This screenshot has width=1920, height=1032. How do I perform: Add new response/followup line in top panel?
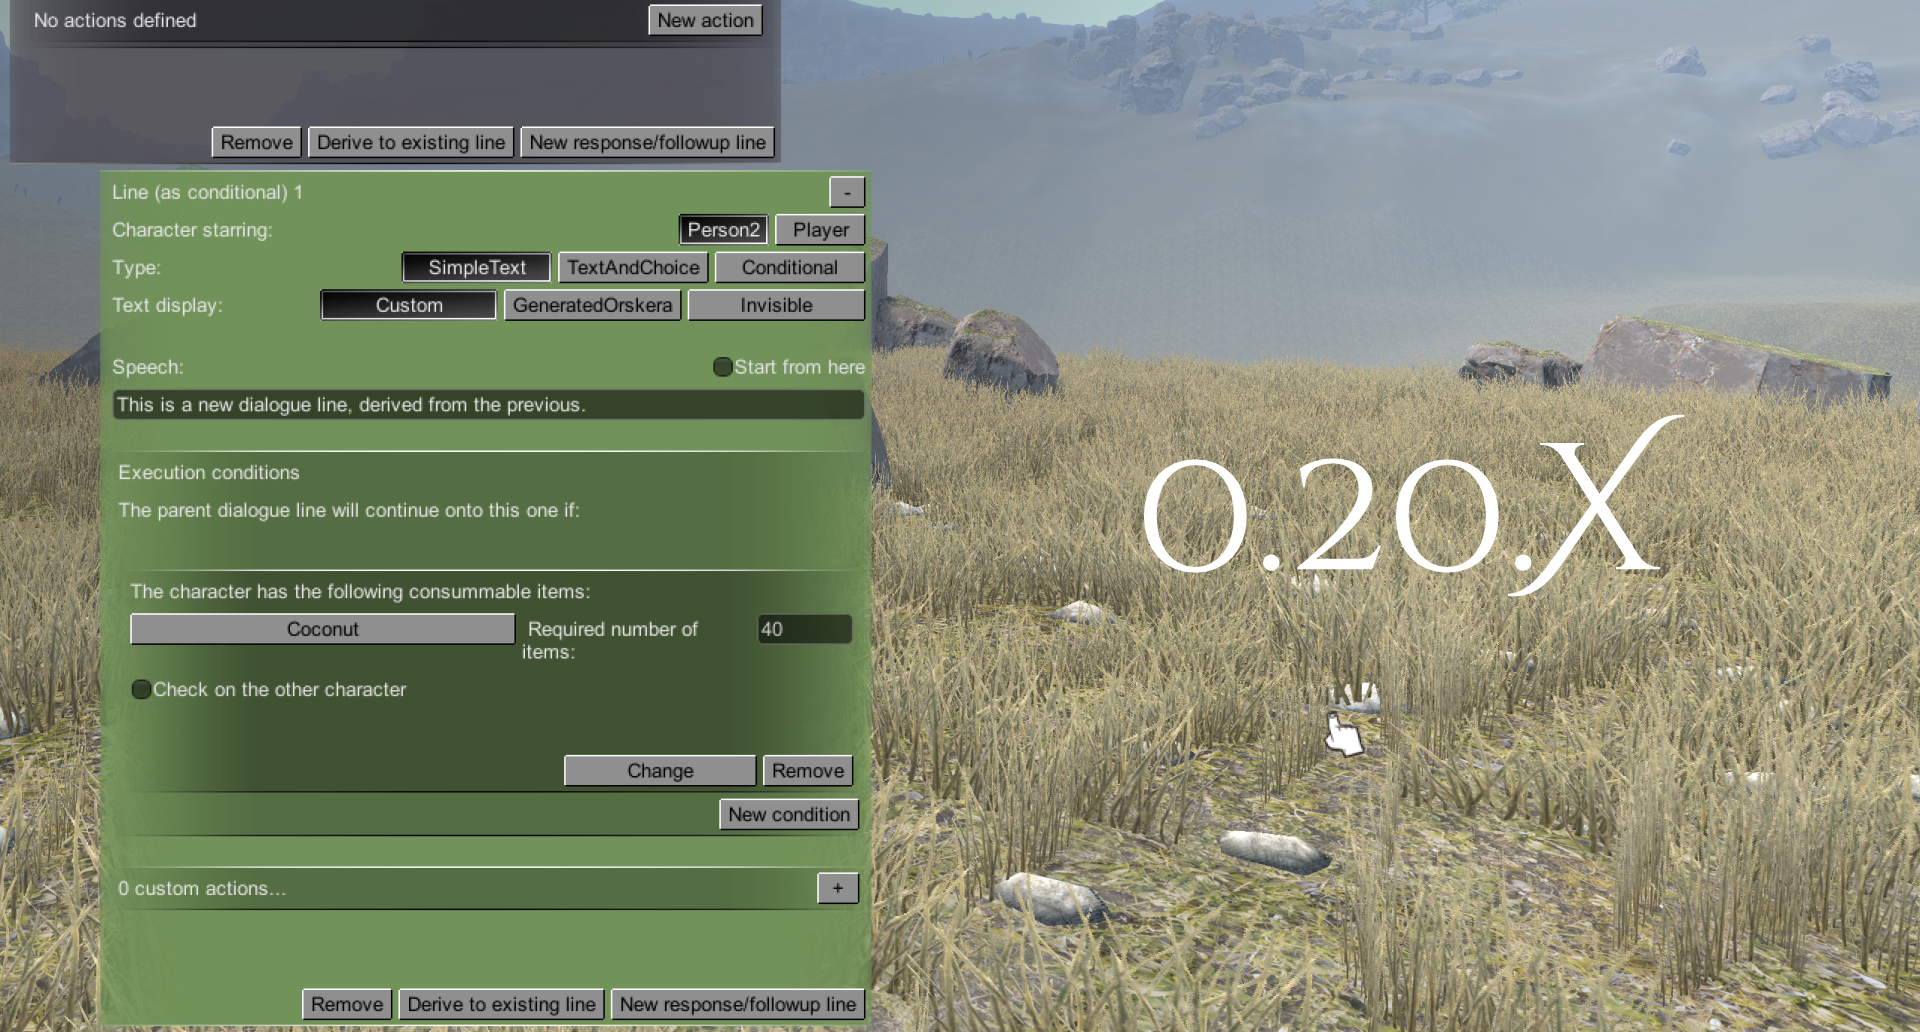648,142
